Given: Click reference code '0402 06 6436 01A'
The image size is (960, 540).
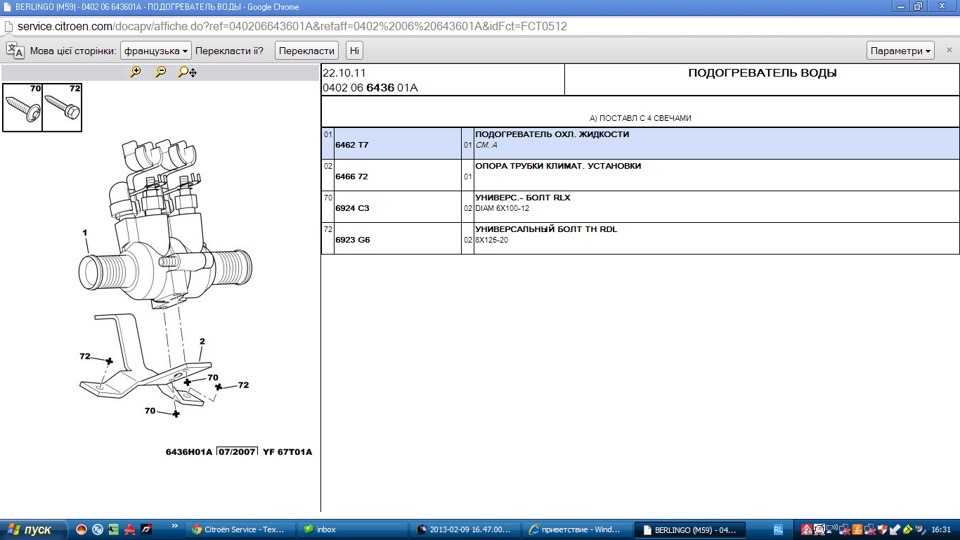Looking at the screenshot, I should click(x=370, y=88).
